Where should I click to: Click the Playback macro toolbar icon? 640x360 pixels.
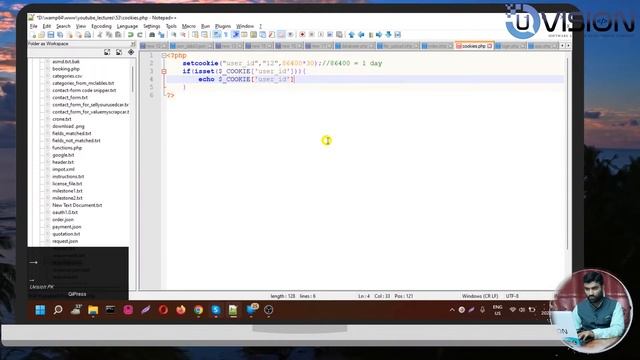(321, 35)
